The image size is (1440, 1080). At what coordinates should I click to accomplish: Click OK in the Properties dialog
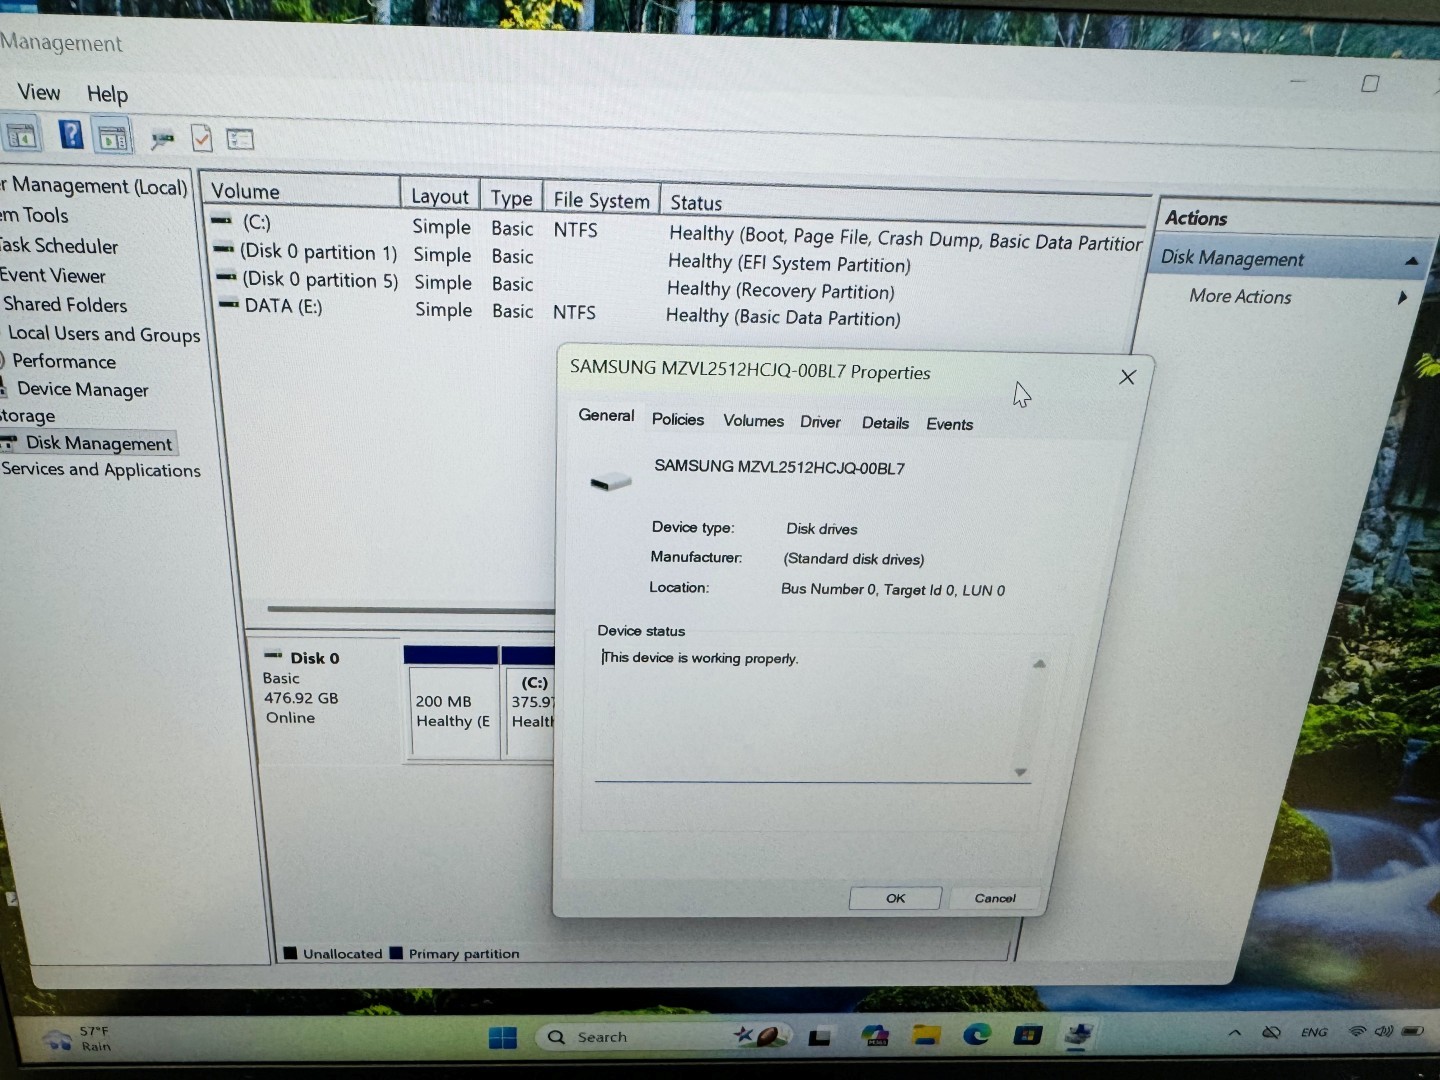[895, 898]
